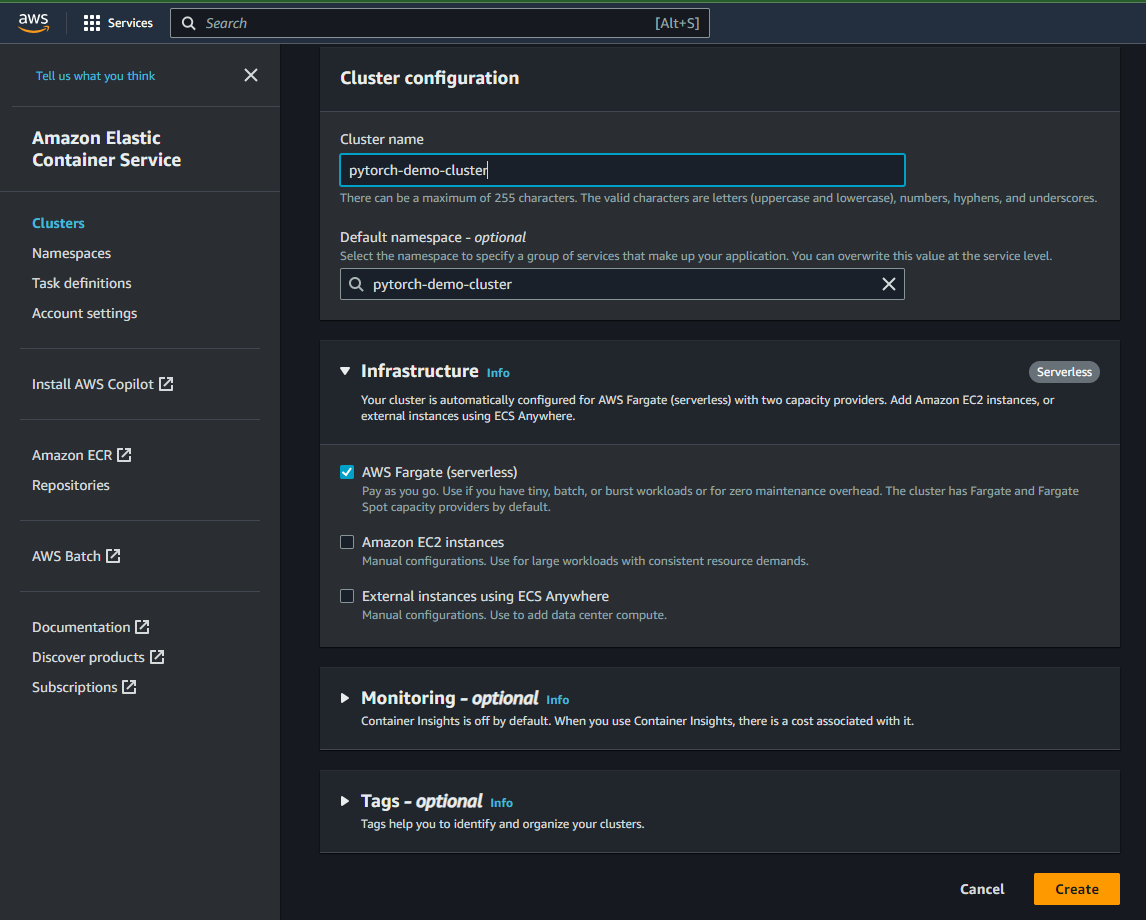Image resolution: width=1146 pixels, height=920 pixels.
Task: Expand the Tags optional section
Action: (345, 801)
